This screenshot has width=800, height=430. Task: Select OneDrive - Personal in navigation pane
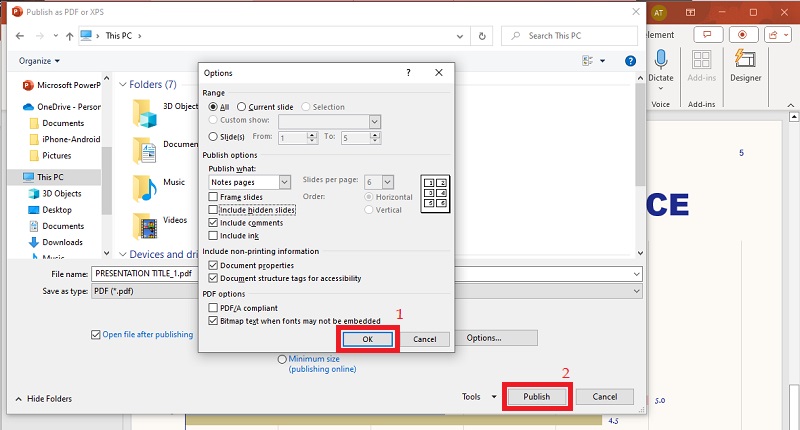pos(61,107)
